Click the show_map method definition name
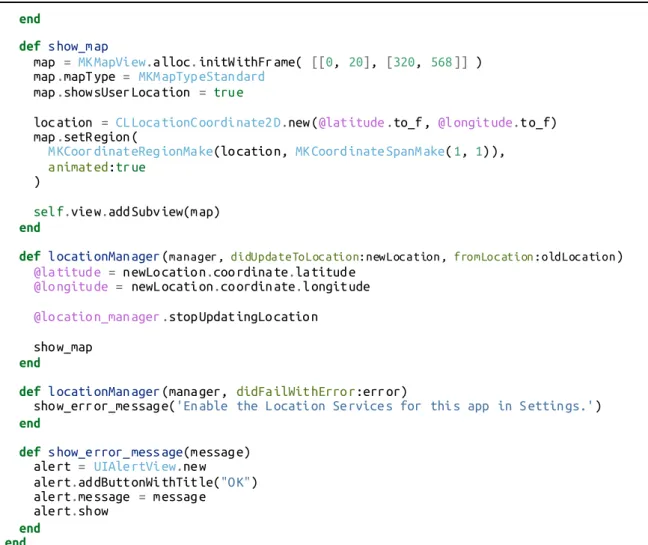This screenshot has width=648, height=545. coord(78,46)
